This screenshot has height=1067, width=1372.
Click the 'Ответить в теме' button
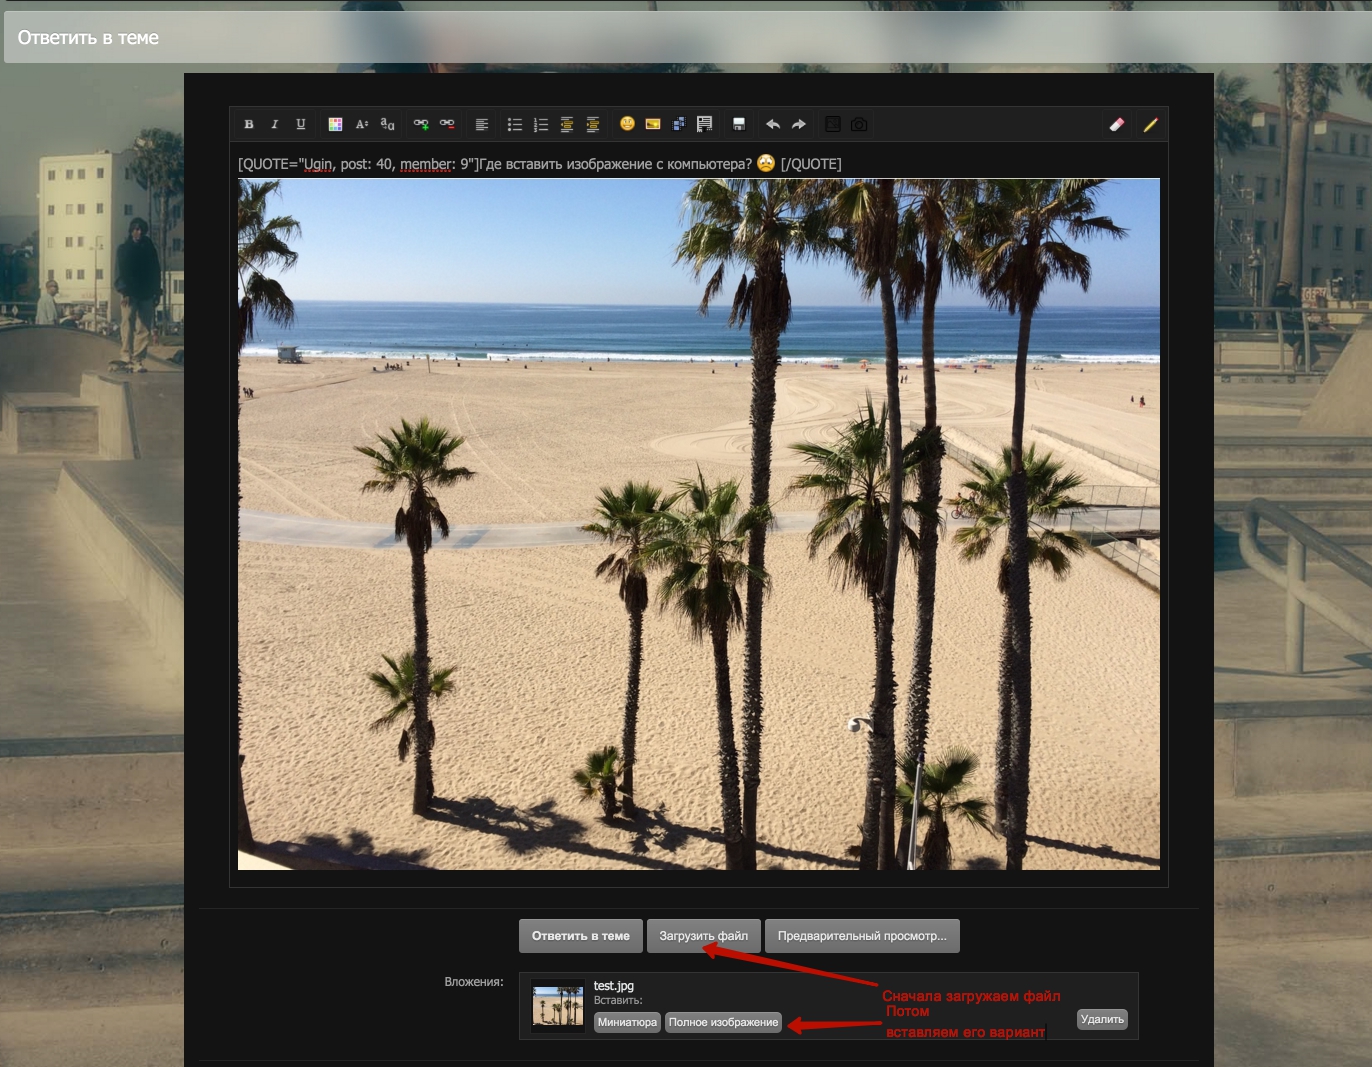point(580,936)
